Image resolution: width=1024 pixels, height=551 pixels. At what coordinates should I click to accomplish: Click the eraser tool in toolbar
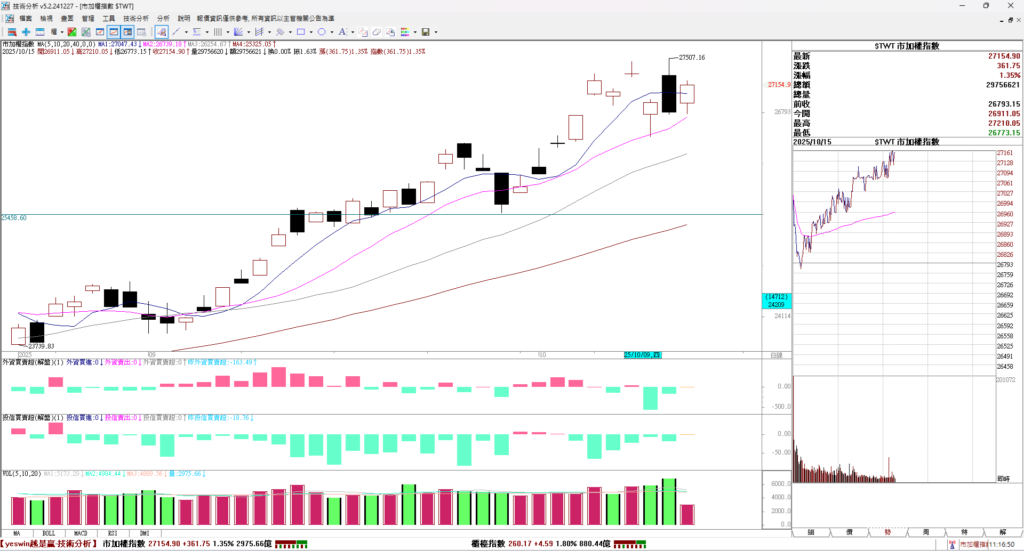point(378,32)
